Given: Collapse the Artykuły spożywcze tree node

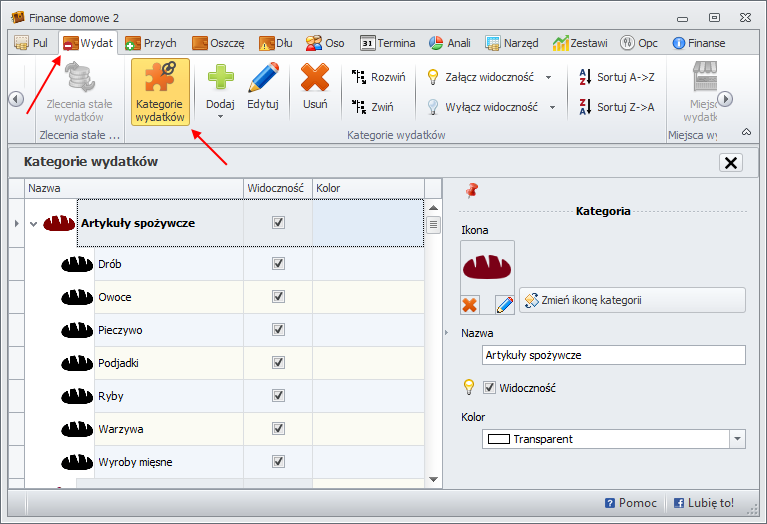Looking at the screenshot, I should click(33, 224).
